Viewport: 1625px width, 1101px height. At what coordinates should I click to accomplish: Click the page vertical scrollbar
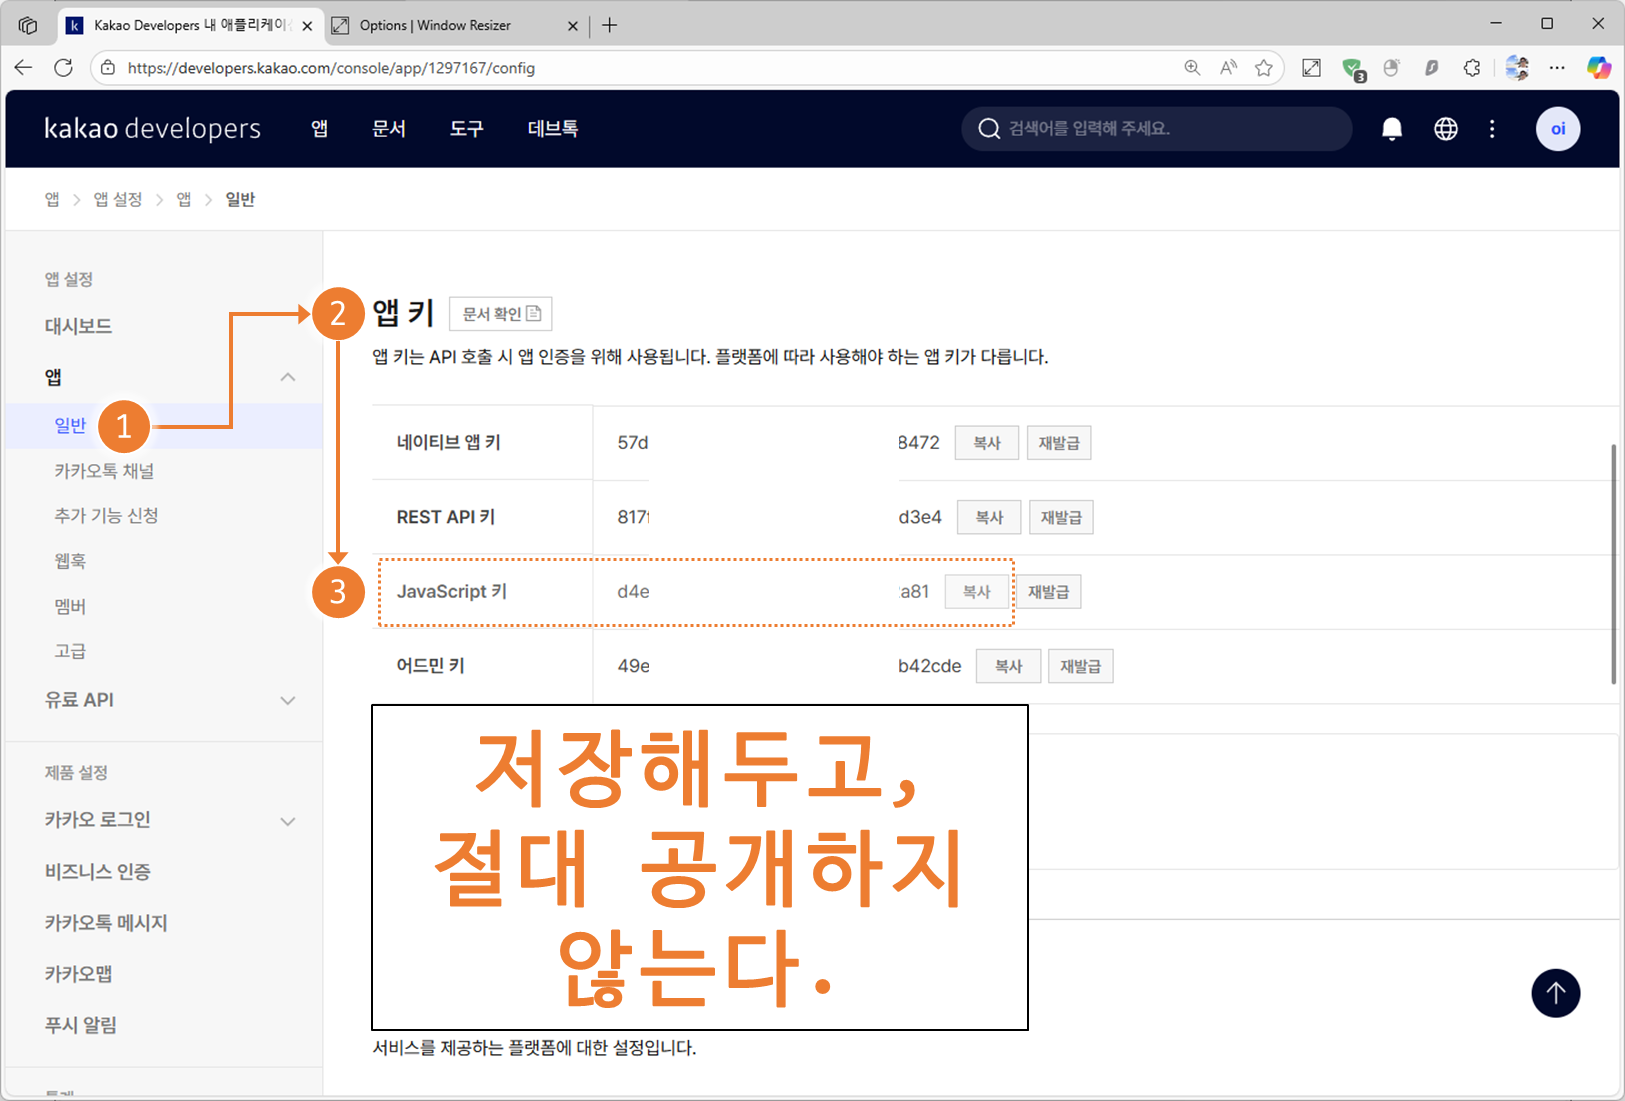(x=1612, y=565)
